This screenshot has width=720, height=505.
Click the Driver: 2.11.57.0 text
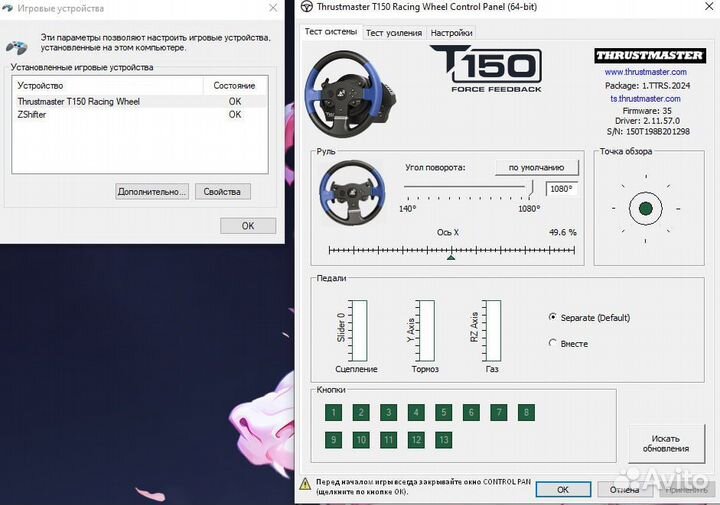click(x=647, y=121)
